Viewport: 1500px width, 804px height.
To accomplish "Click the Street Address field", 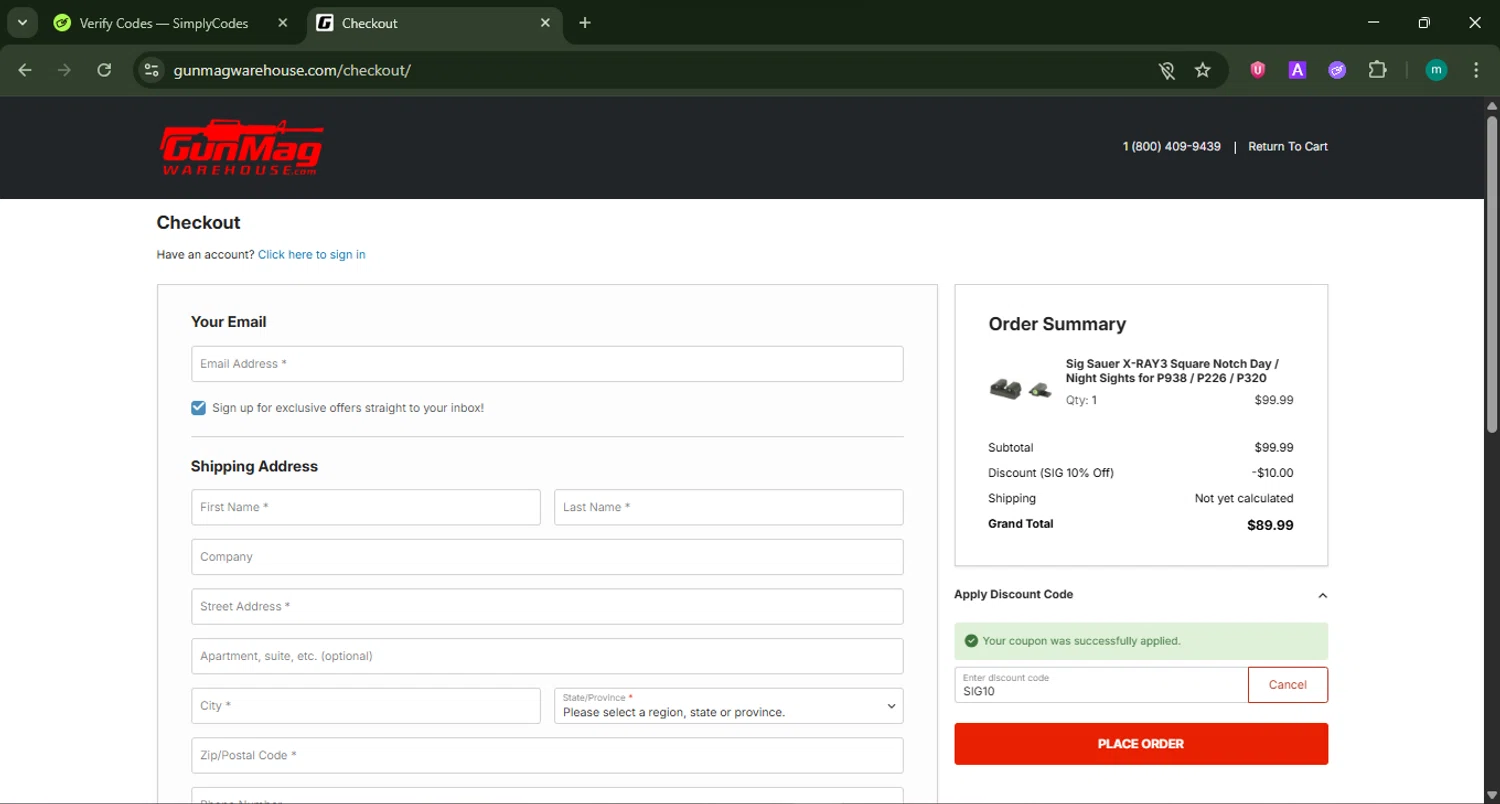I will pos(547,607).
